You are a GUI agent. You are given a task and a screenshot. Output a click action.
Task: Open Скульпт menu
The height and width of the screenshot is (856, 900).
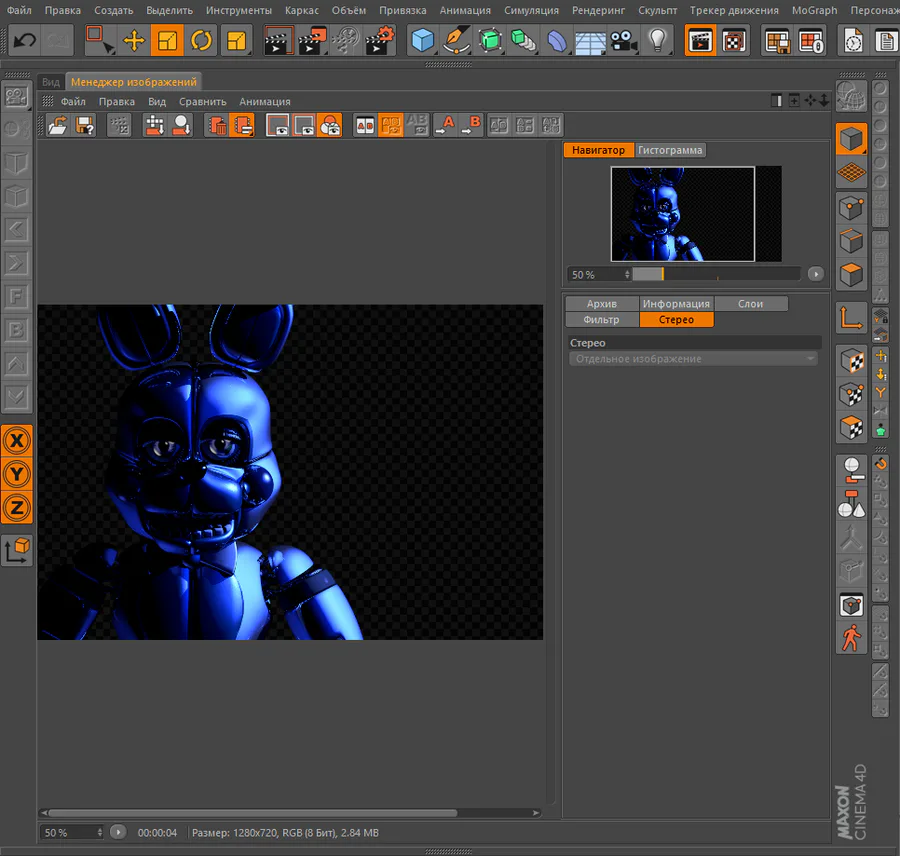tap(657, 10)
